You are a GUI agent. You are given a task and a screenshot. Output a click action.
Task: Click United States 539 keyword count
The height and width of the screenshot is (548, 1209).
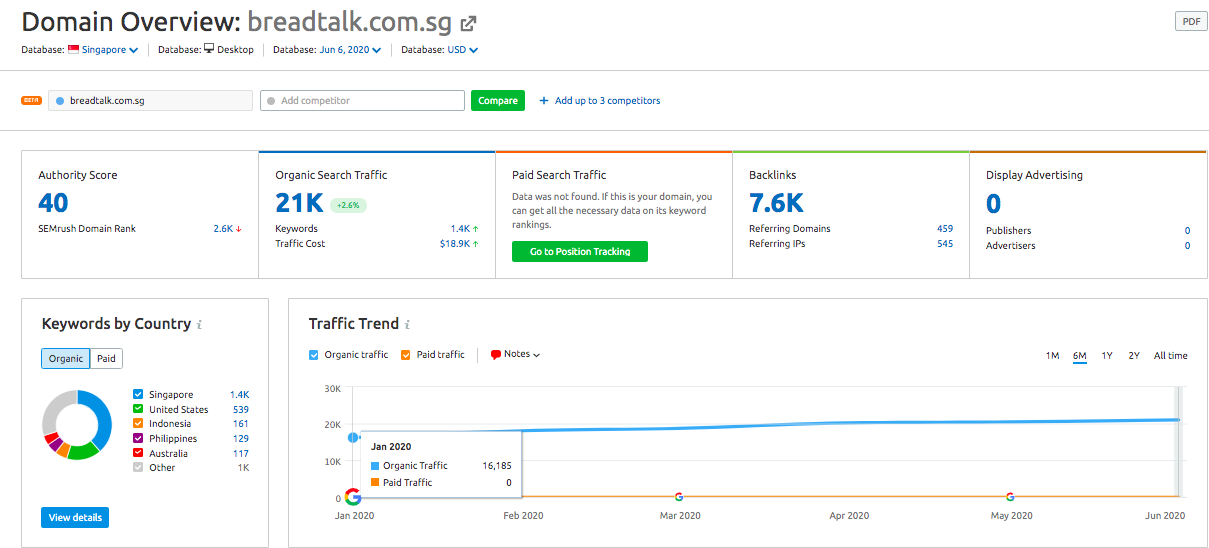241,409
